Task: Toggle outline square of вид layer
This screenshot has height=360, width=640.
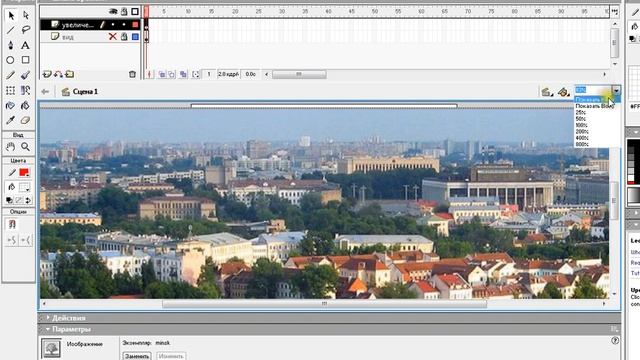Action: click(135, 37)
